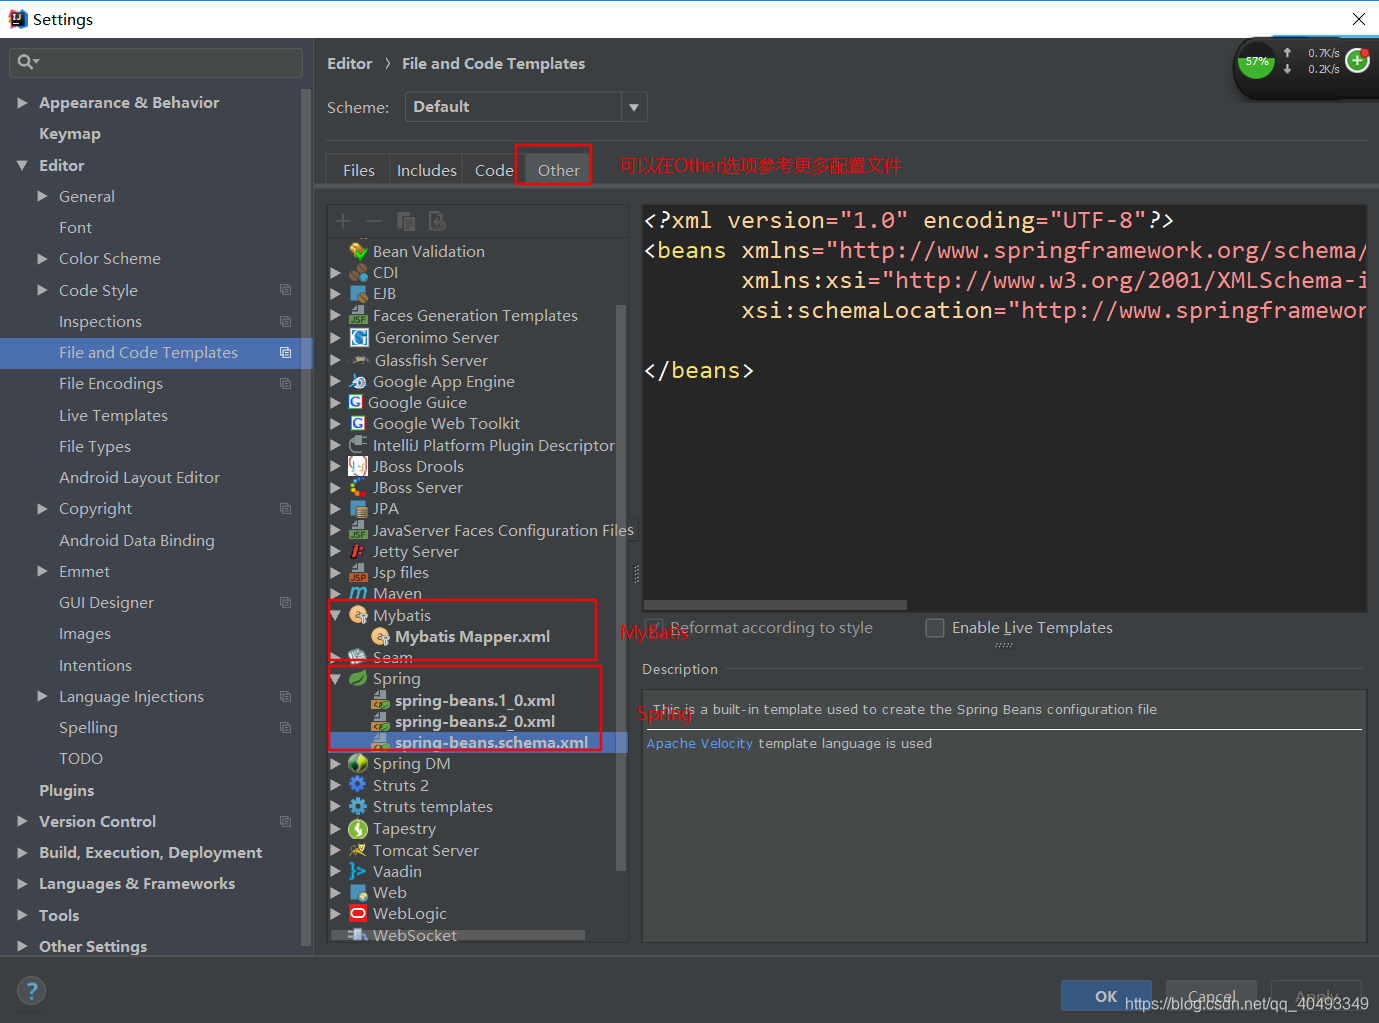The height and width of the screenshot is (1023, 1379).
Task: Click the Editor breadcrumb
Action: point(349,63)
